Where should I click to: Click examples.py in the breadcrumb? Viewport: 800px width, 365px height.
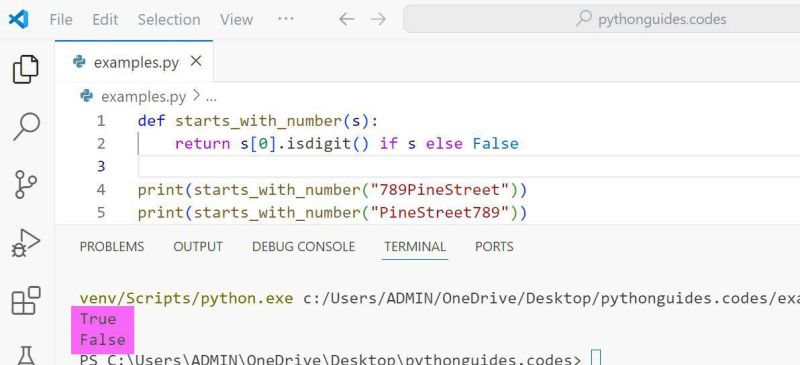coord(143,96)
